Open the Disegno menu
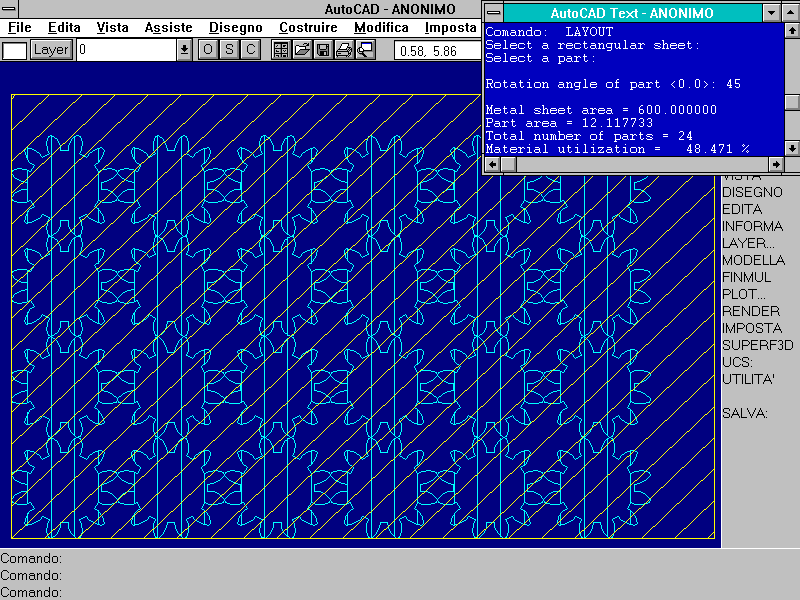This screenshot has width=800, height=600. (236, 28)
